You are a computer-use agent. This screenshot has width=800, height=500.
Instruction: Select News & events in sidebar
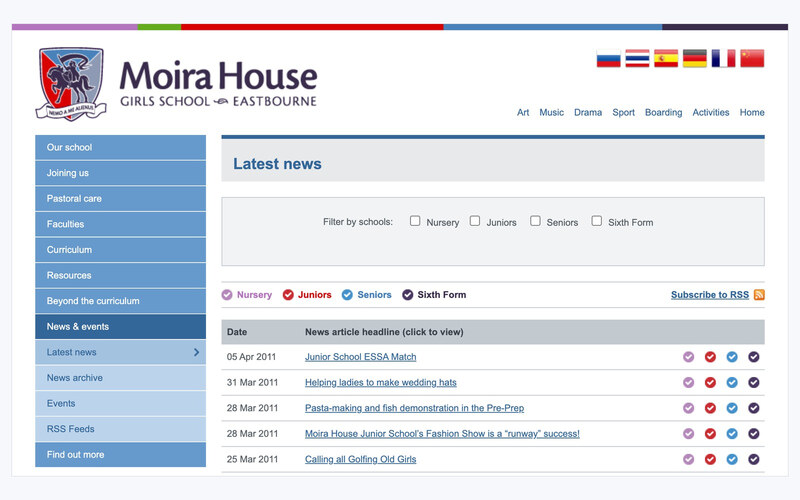[x=120, y=327]
